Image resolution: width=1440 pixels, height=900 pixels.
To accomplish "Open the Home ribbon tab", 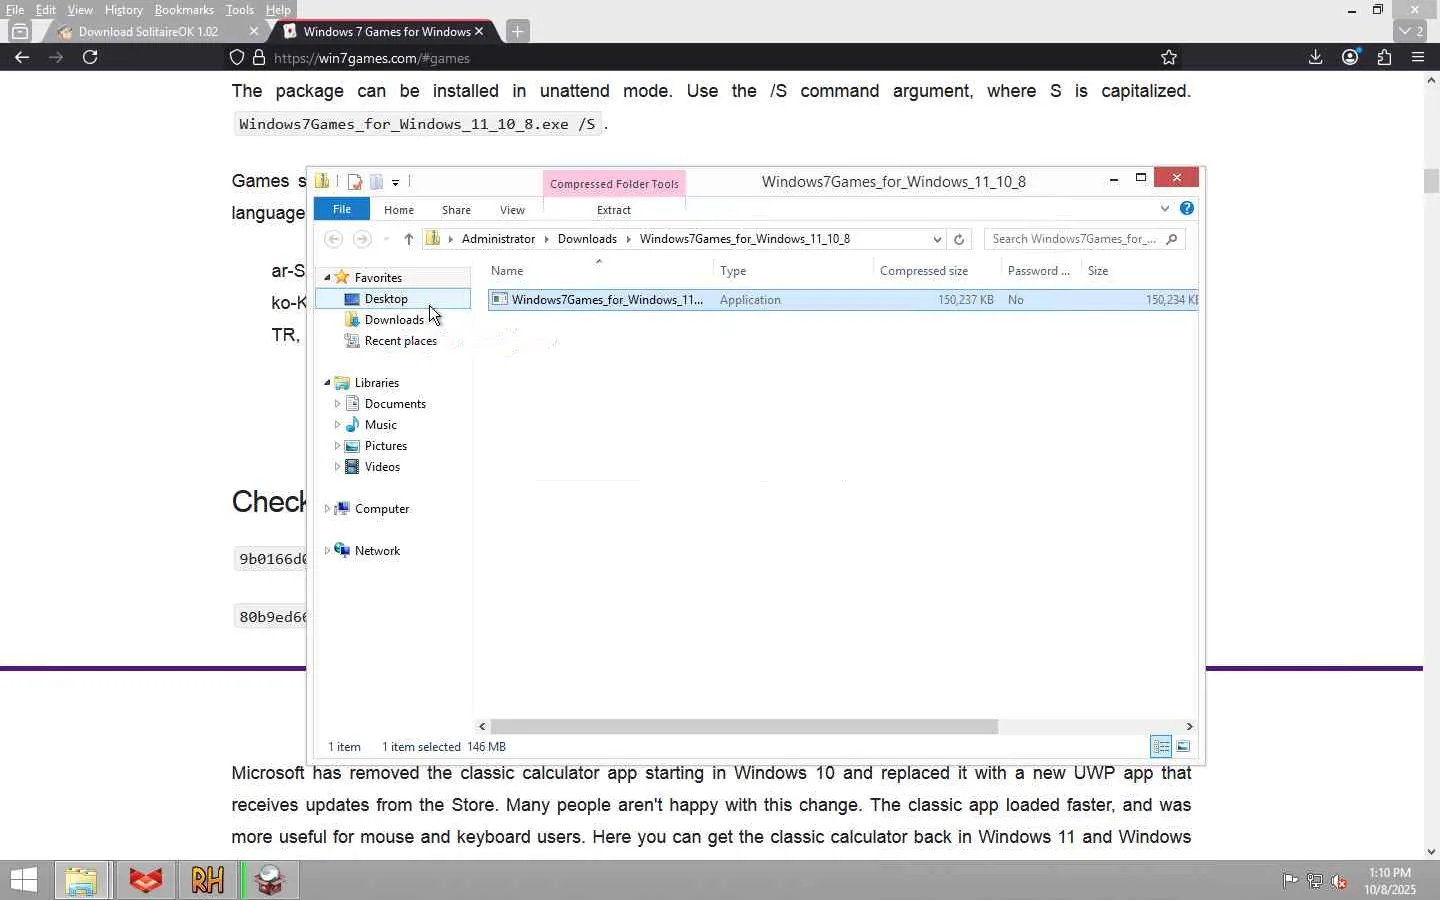I will 399,210.
